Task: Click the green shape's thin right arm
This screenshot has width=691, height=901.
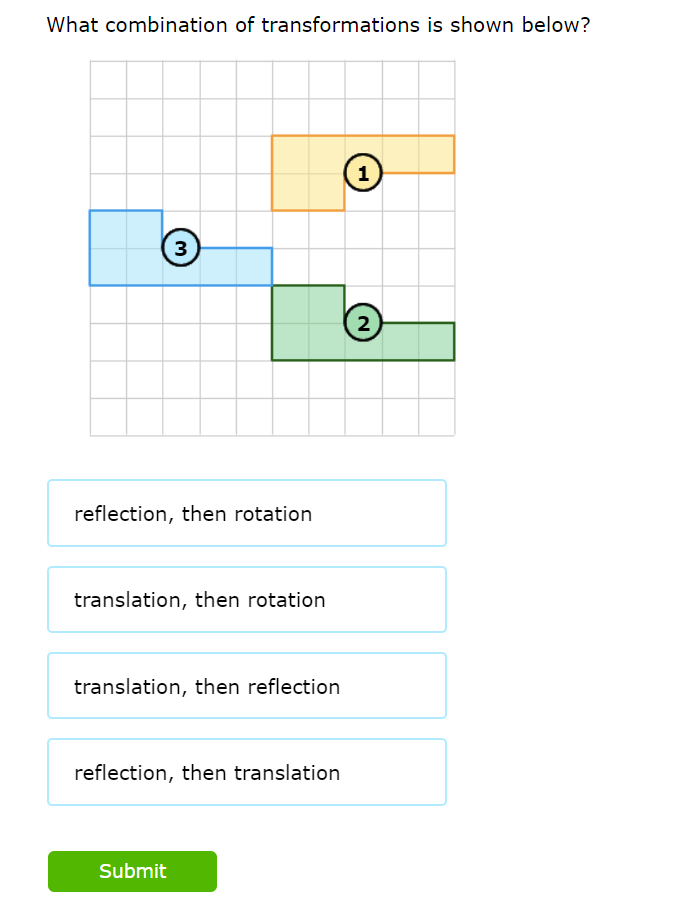Action: tap(418, 341)
